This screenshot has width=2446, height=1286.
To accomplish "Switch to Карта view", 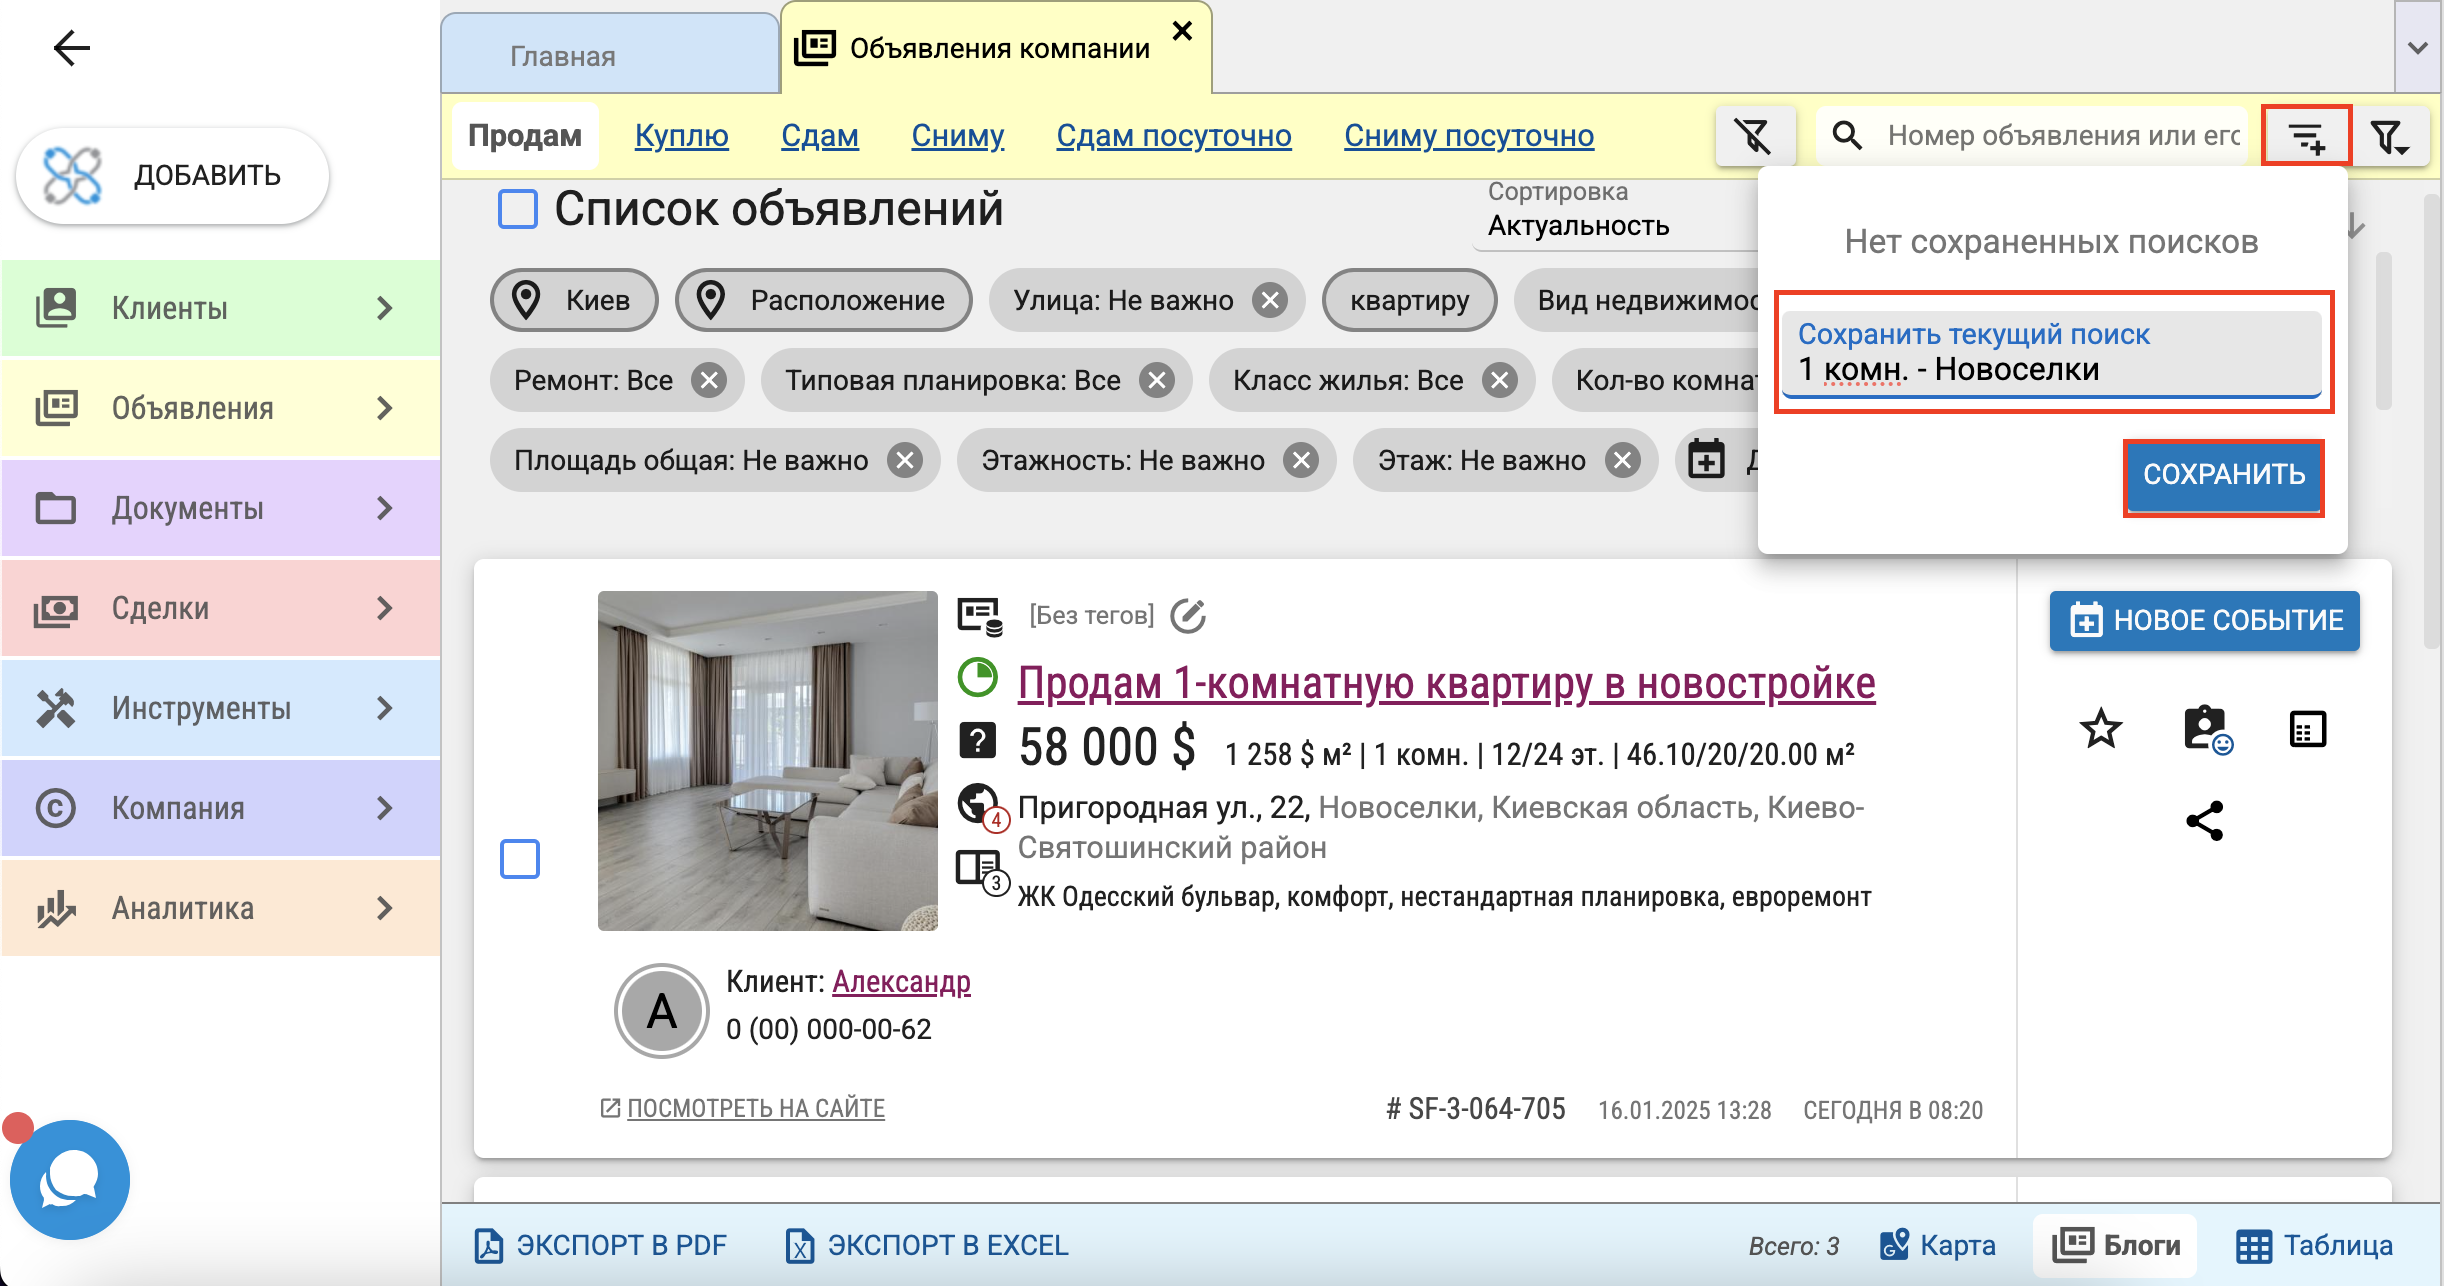I will click(1937, 1246).
